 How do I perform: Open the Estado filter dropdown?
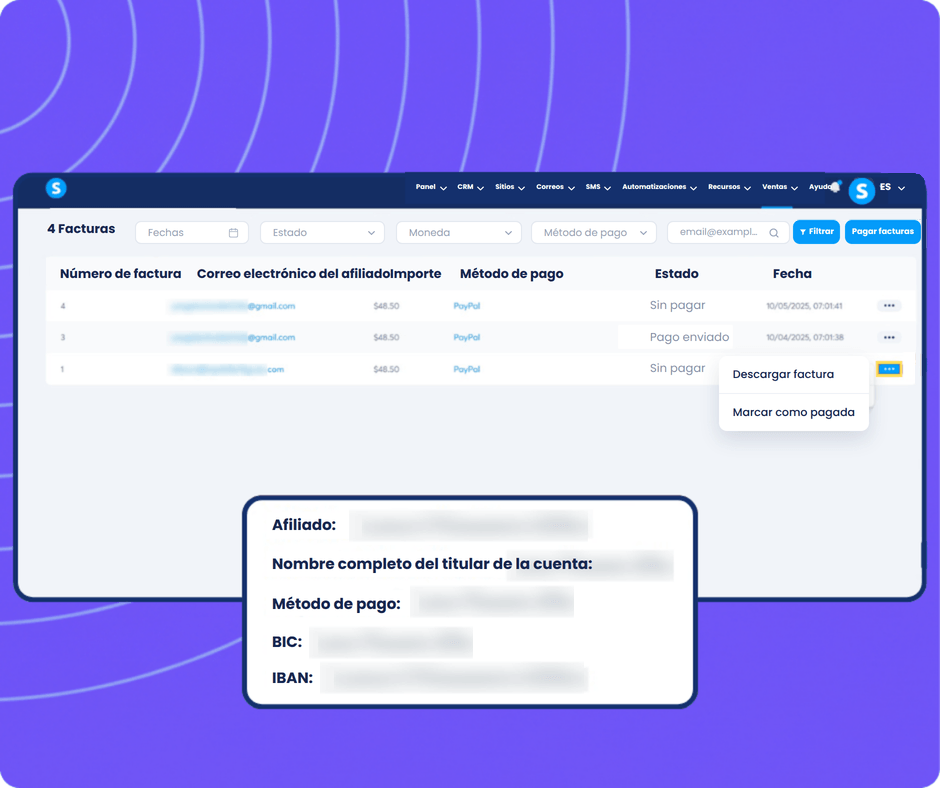[x=323, y=233]
